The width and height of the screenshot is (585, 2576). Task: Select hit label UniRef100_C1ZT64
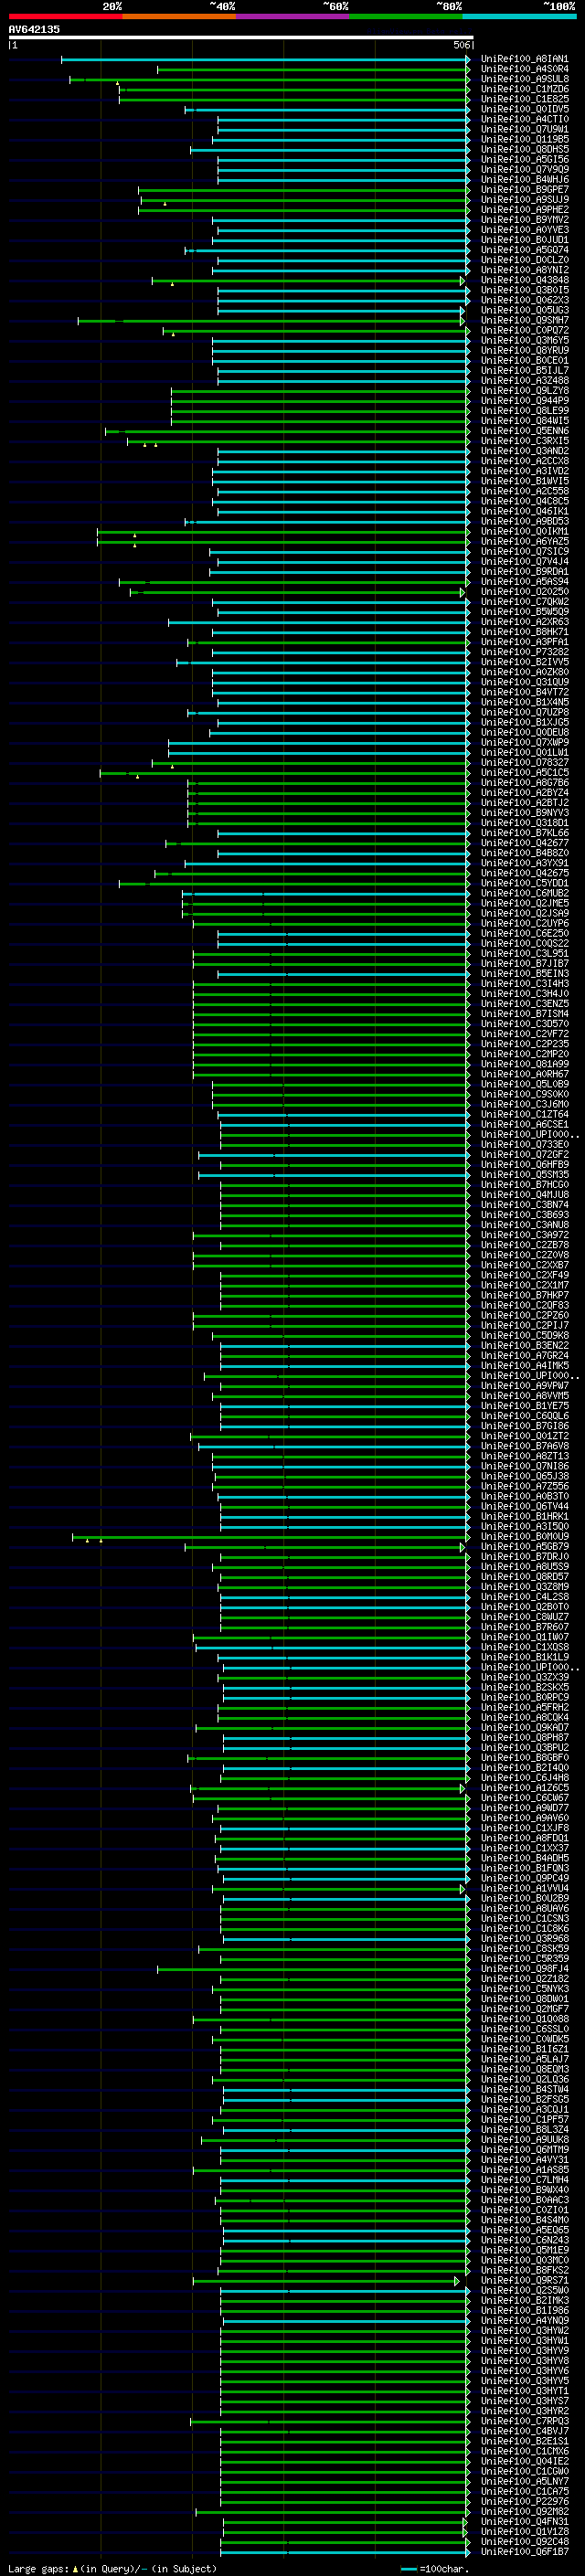(524, 1114)
